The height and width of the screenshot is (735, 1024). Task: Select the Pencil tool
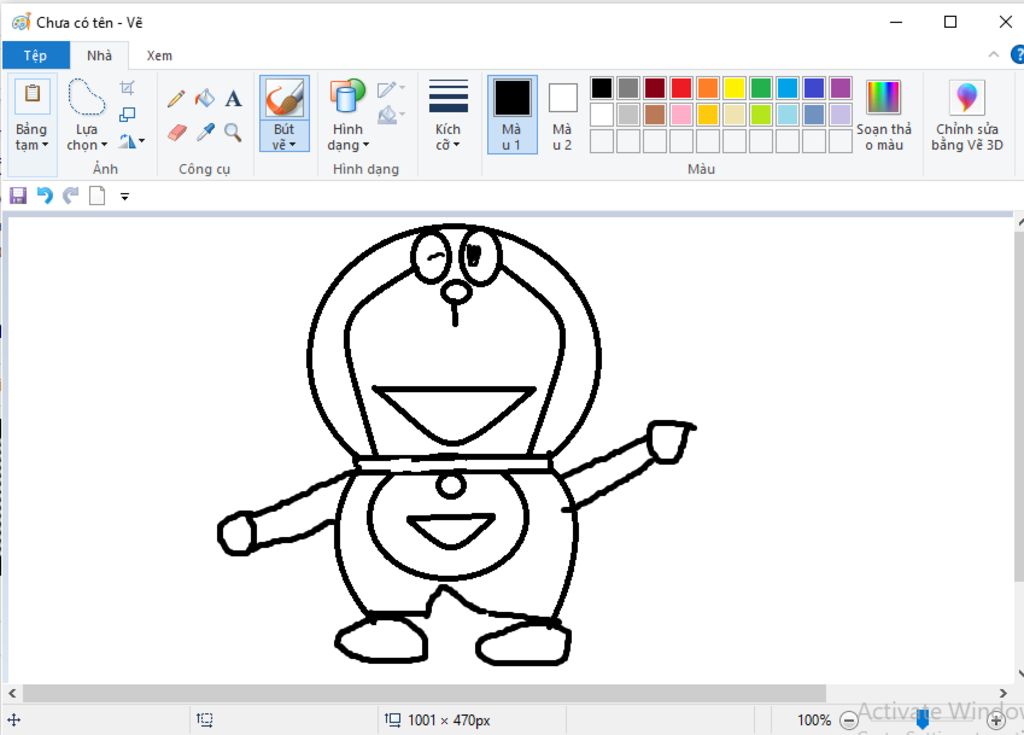[x=176, y=99]
